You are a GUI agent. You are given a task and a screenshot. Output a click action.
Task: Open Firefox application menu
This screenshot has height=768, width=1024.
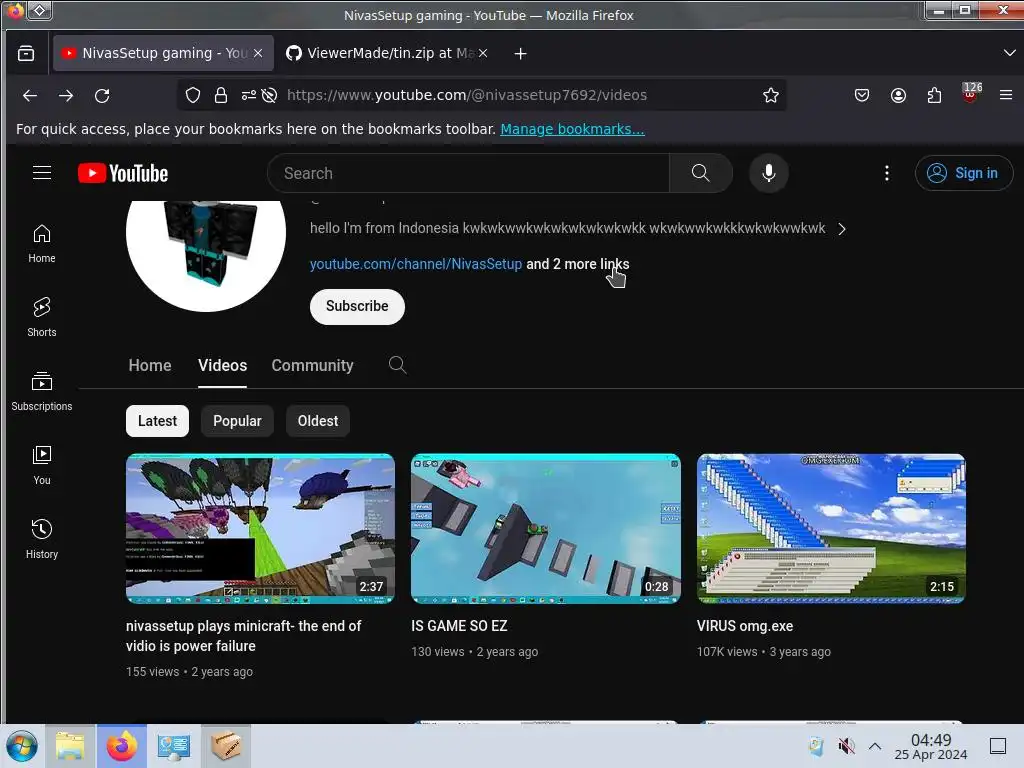[1006, 95]
